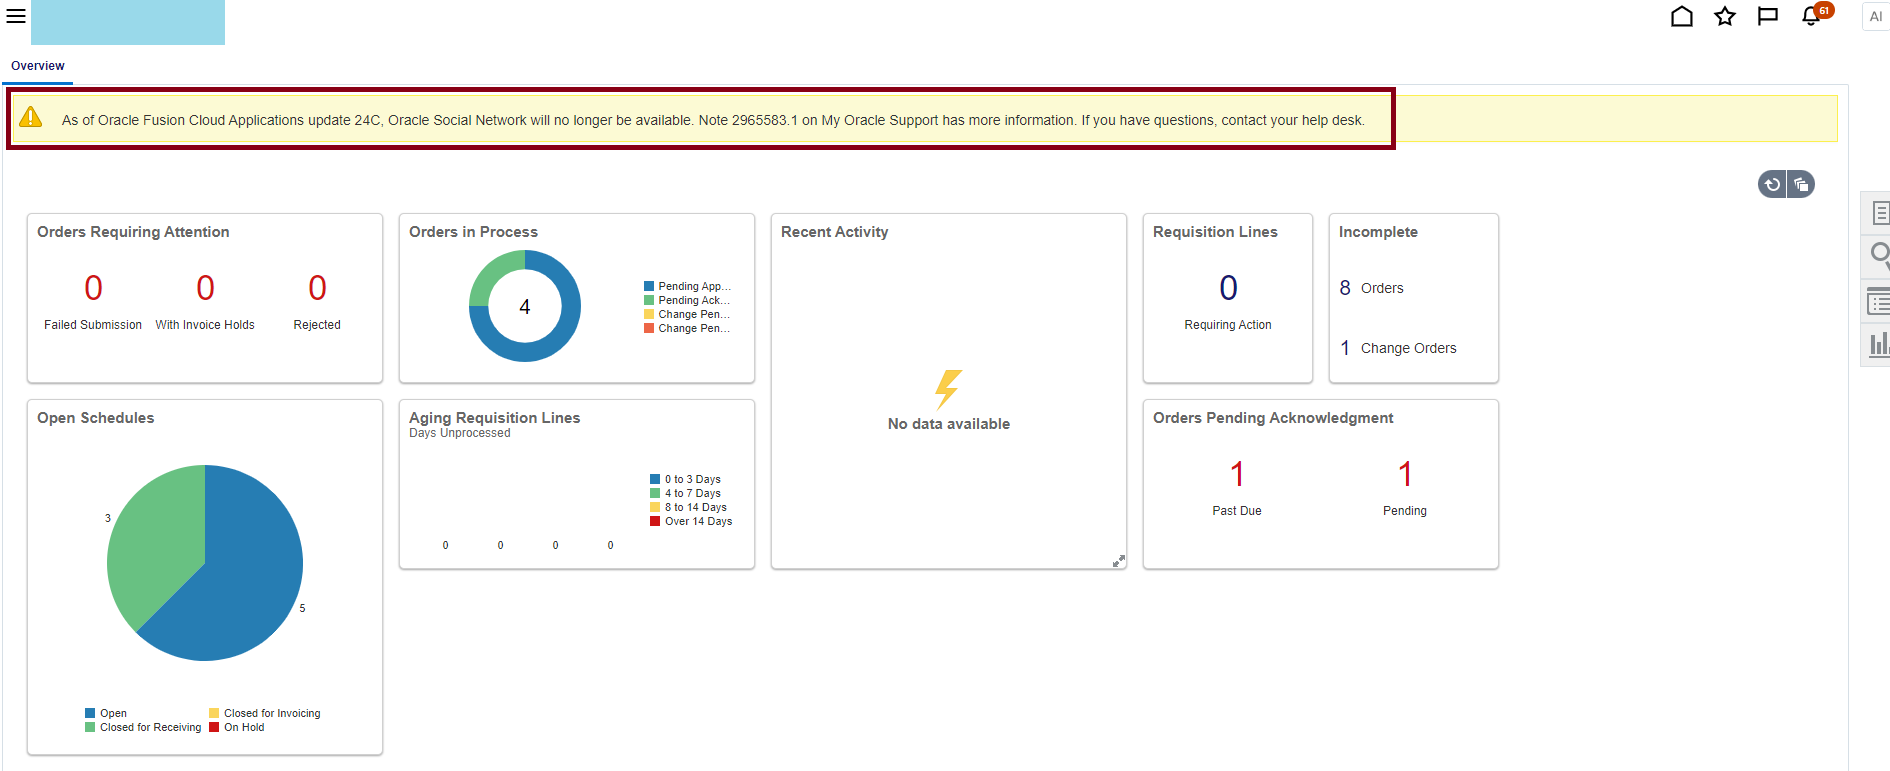This screenshot has height=771, width=1890.
Task: Click the Orders Requiring Attention title
Action: click(133, 232)
